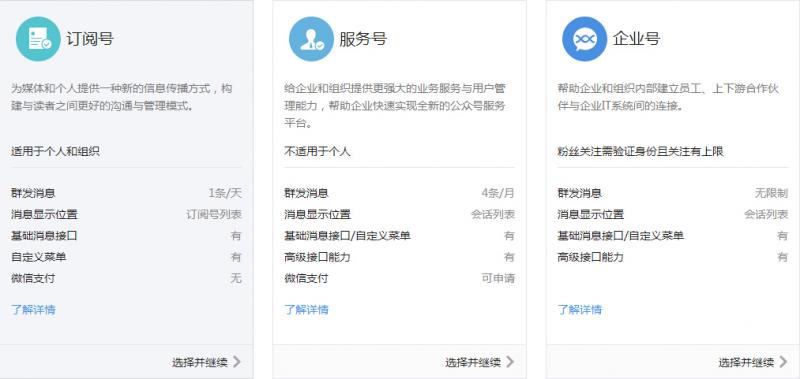Viewport: 800px width, 379px height.
Task: Click 消息显示位置 label in 订阅号 card
Action: [x=44, y=215]
